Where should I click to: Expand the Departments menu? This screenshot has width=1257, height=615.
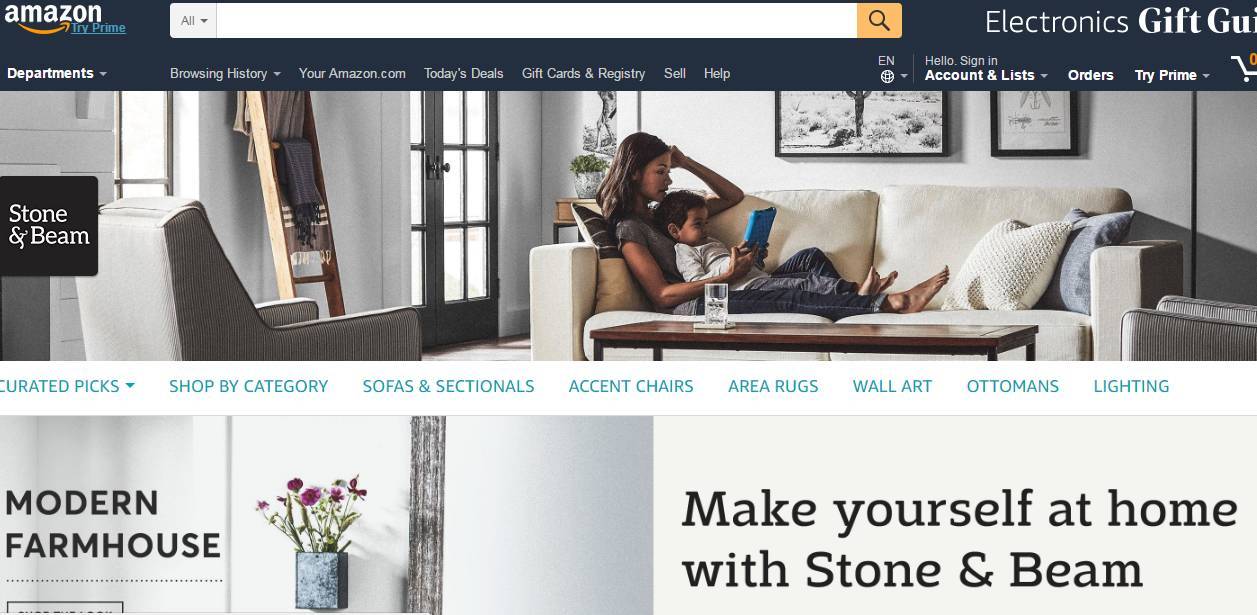click(56, 73)
